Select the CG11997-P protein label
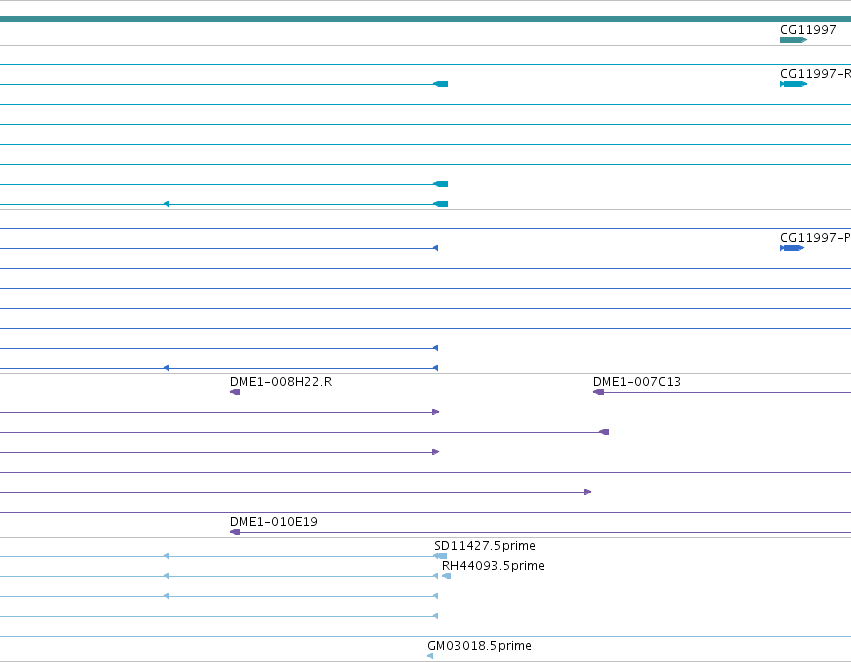The height and width of the screenshot is (662, 851). pyautogui.click(x=815, y=238)
